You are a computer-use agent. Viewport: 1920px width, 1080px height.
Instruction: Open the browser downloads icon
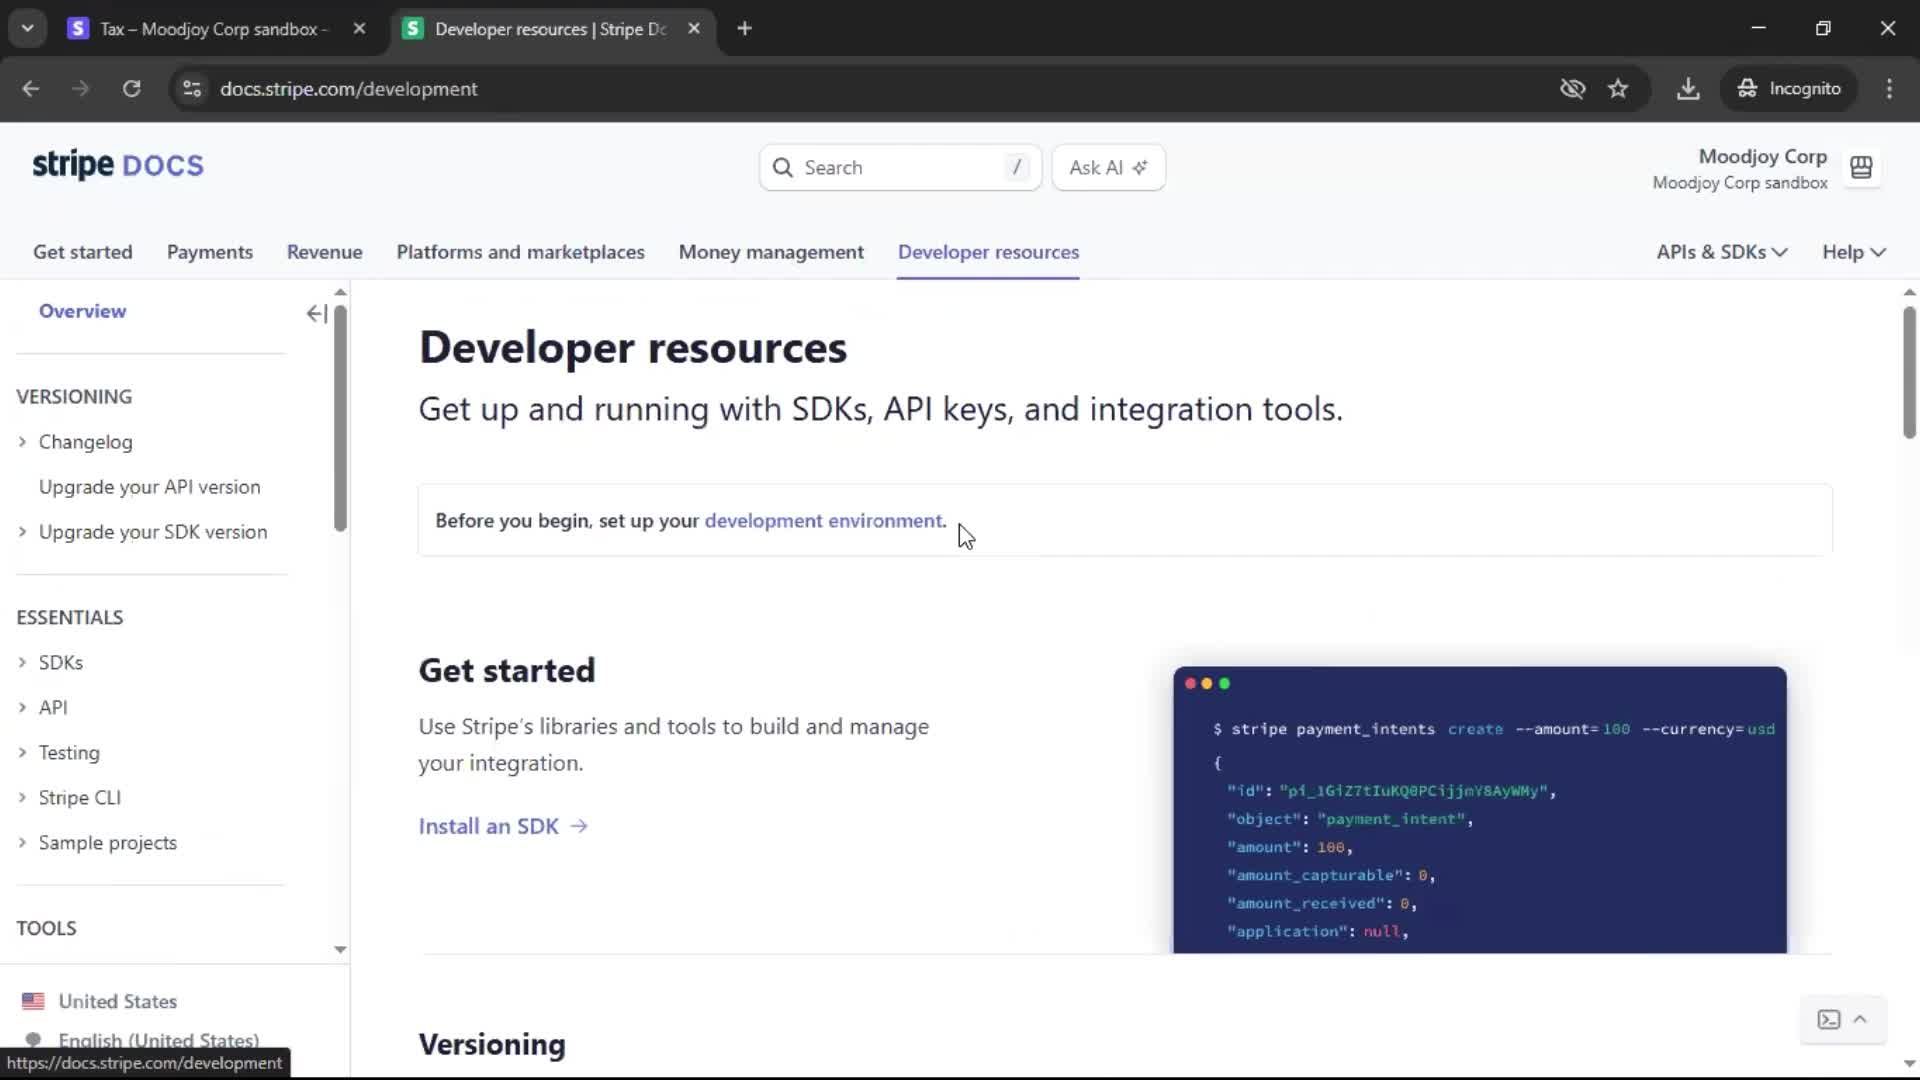point(1688,89)
